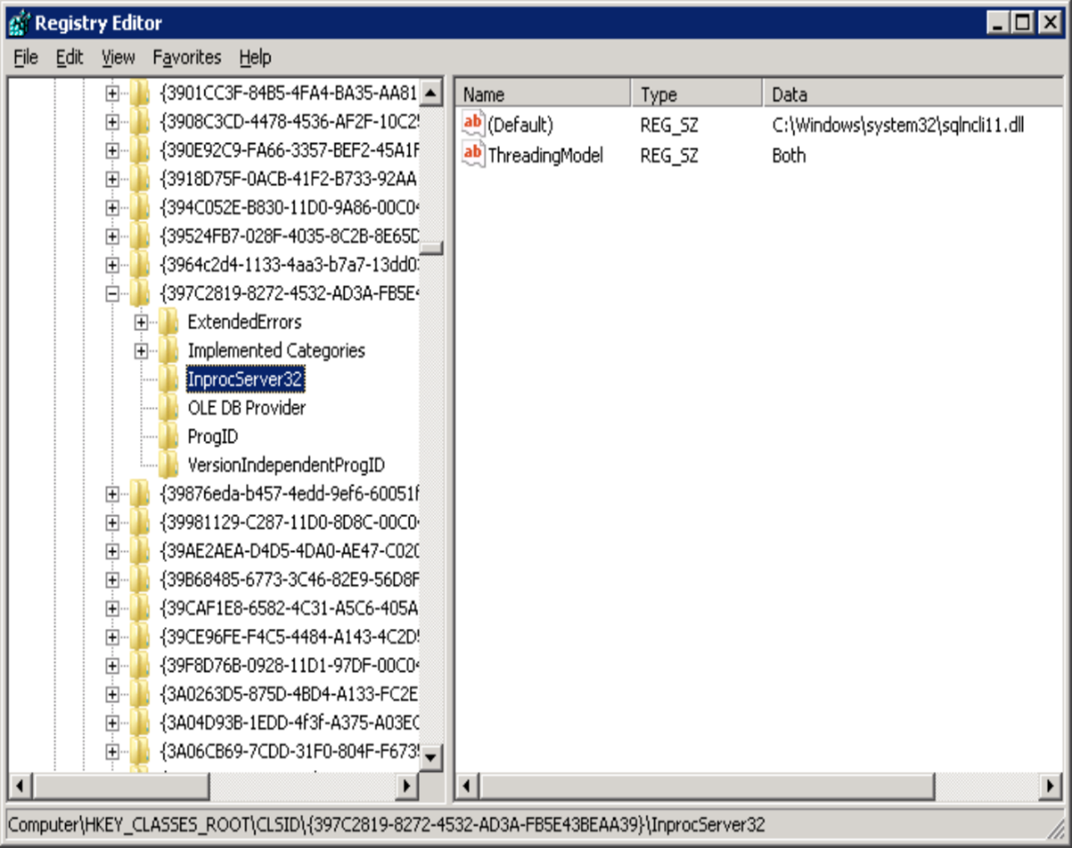
Task: Sort values by the Data column header
Action: tap(913, 94)
